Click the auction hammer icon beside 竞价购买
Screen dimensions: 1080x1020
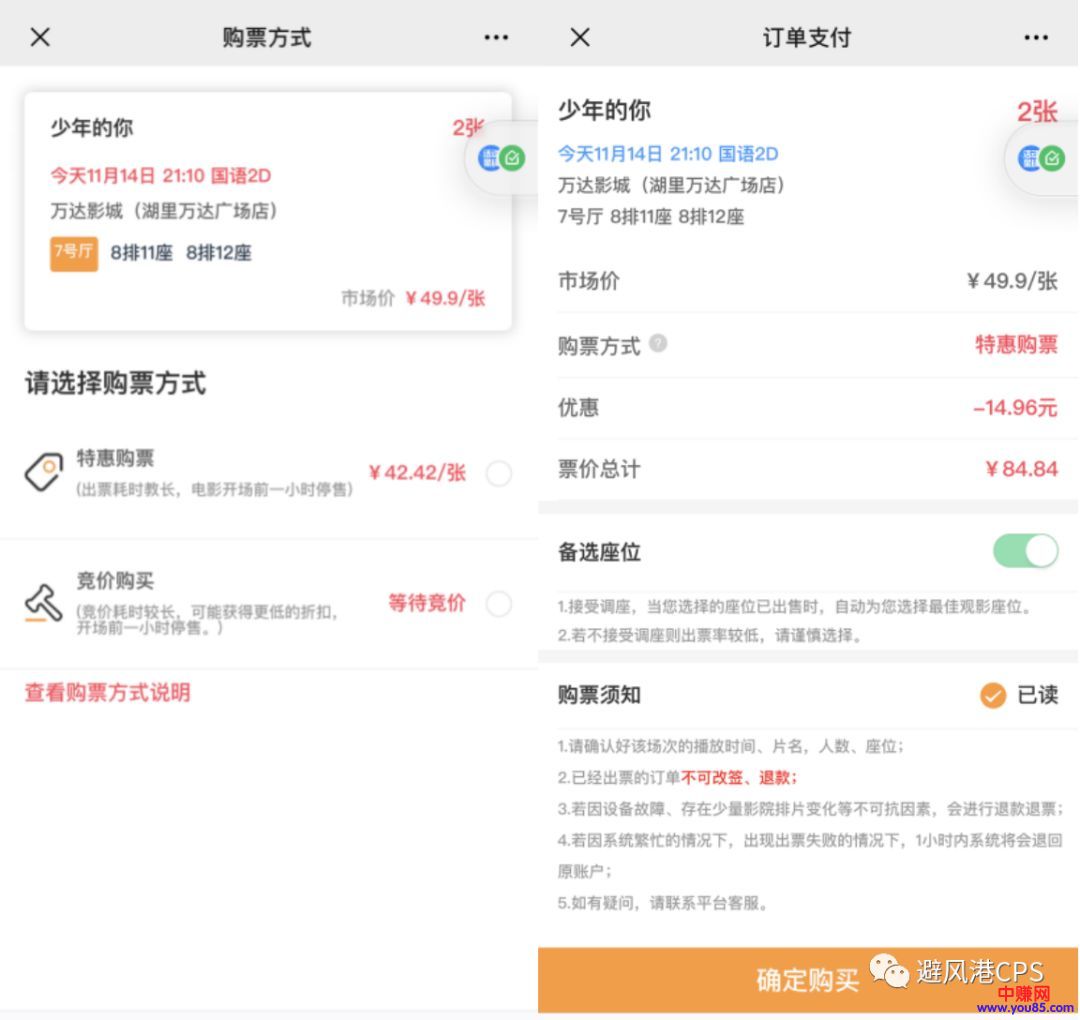[43, 602]
